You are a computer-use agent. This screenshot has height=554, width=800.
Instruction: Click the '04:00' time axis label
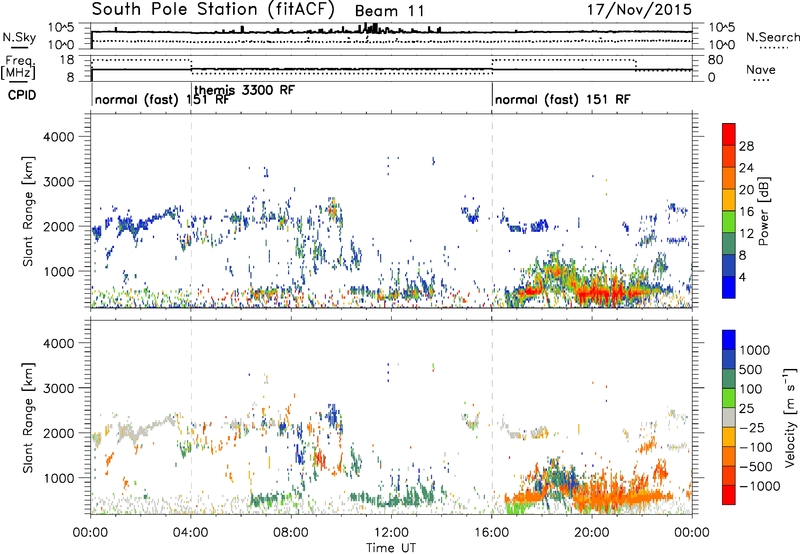point(191,533)
